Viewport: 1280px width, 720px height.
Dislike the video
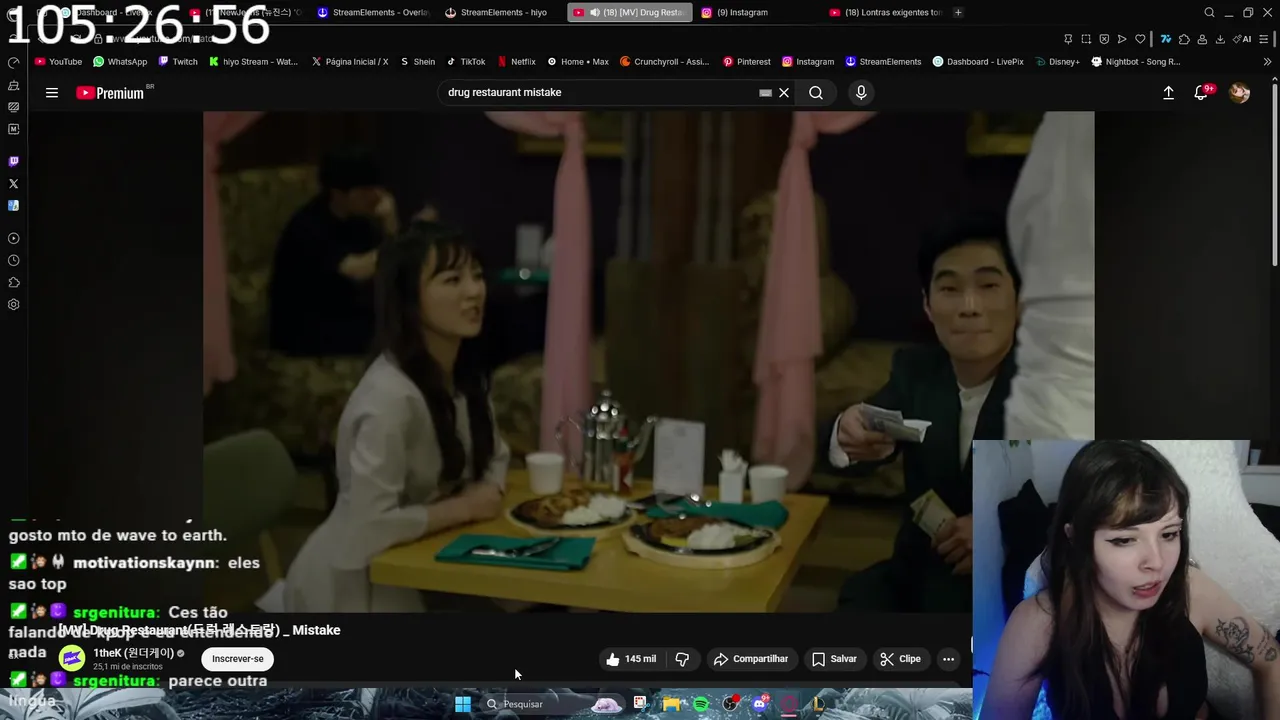682,659
